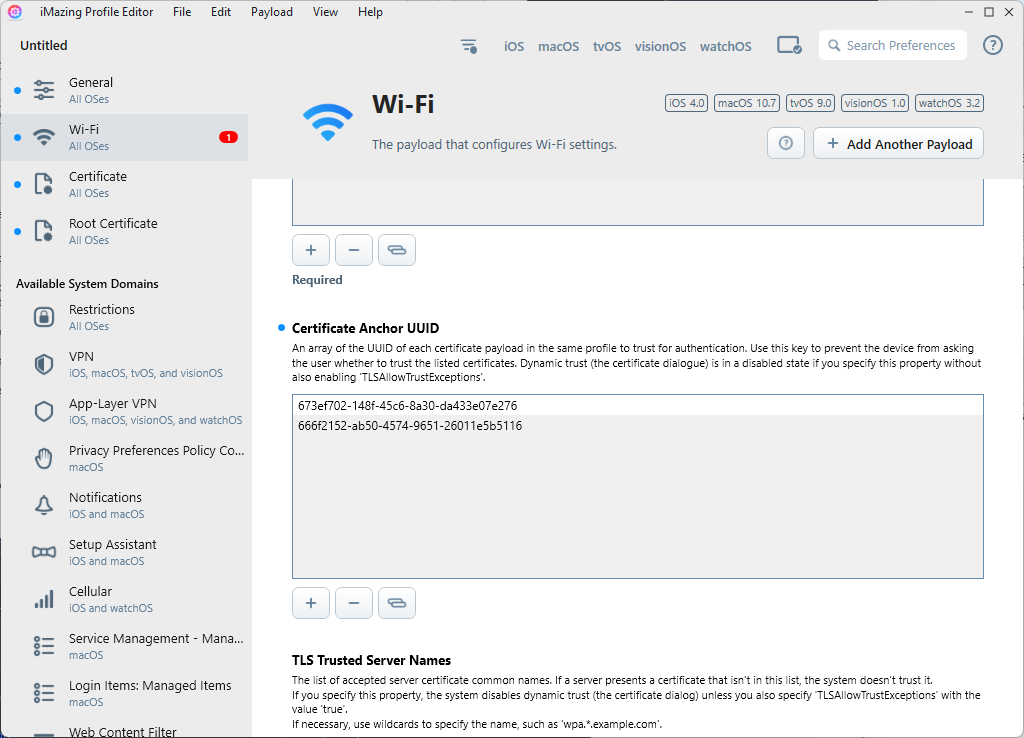Click the device preview icon with checkmark
1024x738 pixels.
click(789, 46)
